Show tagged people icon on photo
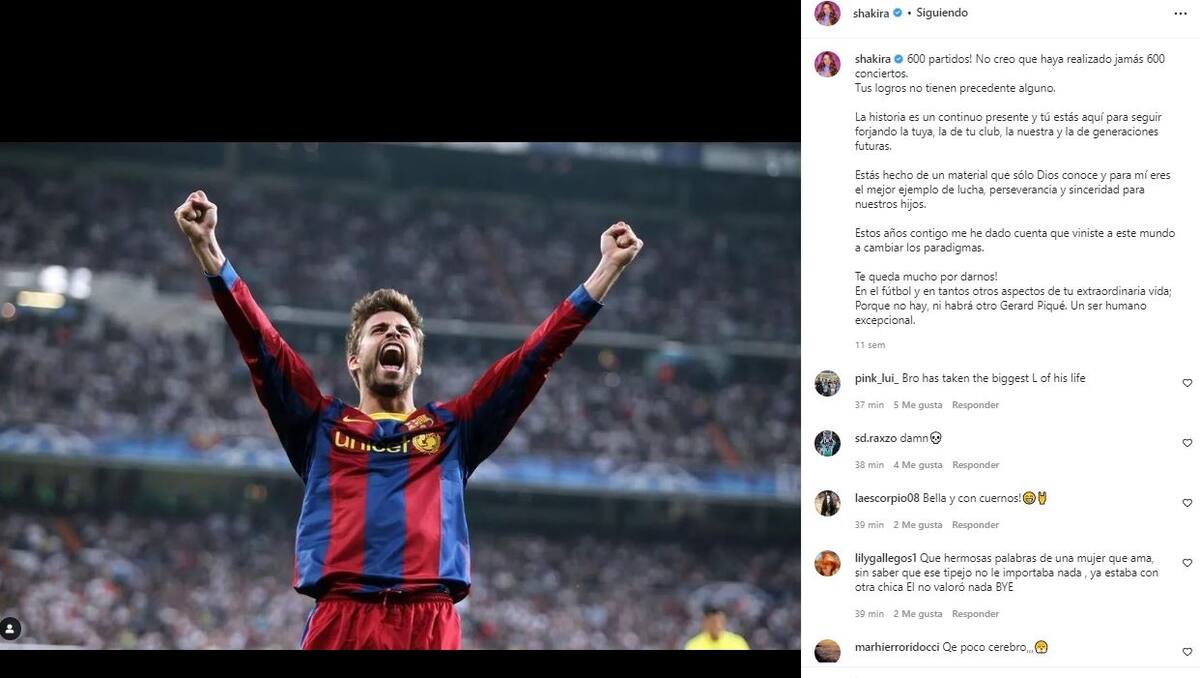 click(10, 629)
